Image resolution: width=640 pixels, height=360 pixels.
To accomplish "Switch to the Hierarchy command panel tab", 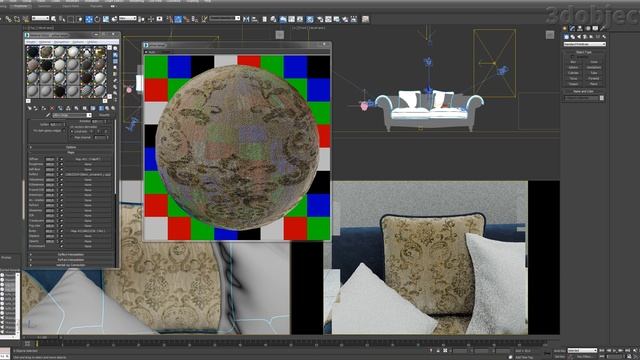I will [x=580, y=29].
